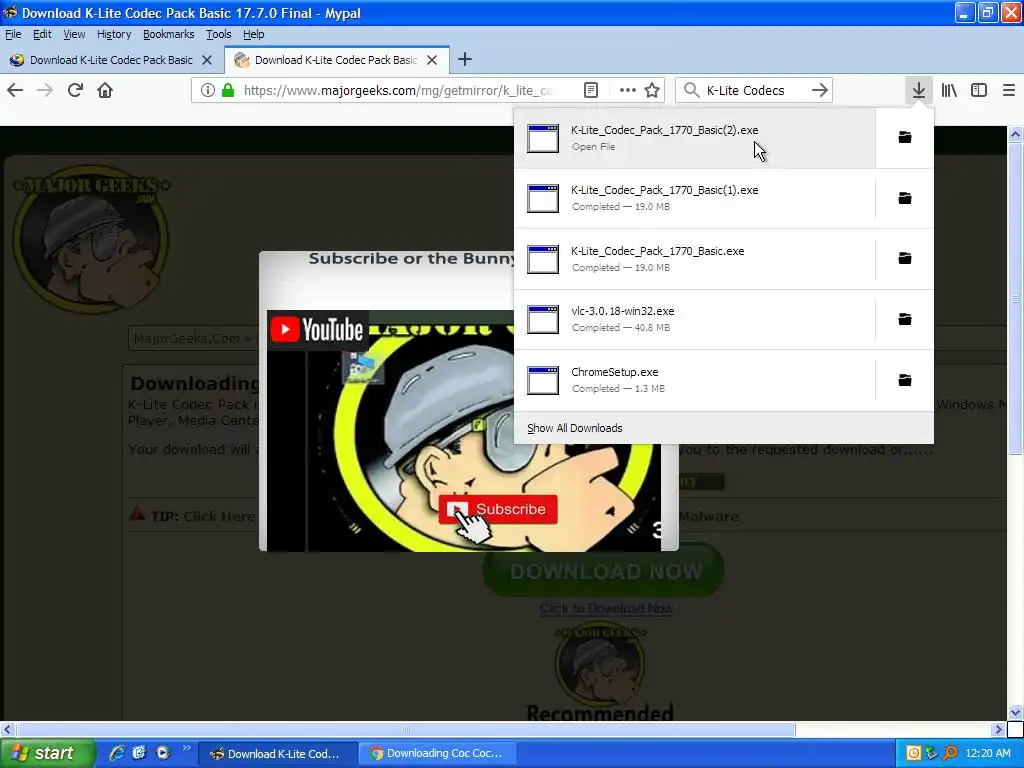The width and height of the screenshot is (1024, 768).
Task: Click the vertical scrollbar down arrow
Action: click(1016, 712)
